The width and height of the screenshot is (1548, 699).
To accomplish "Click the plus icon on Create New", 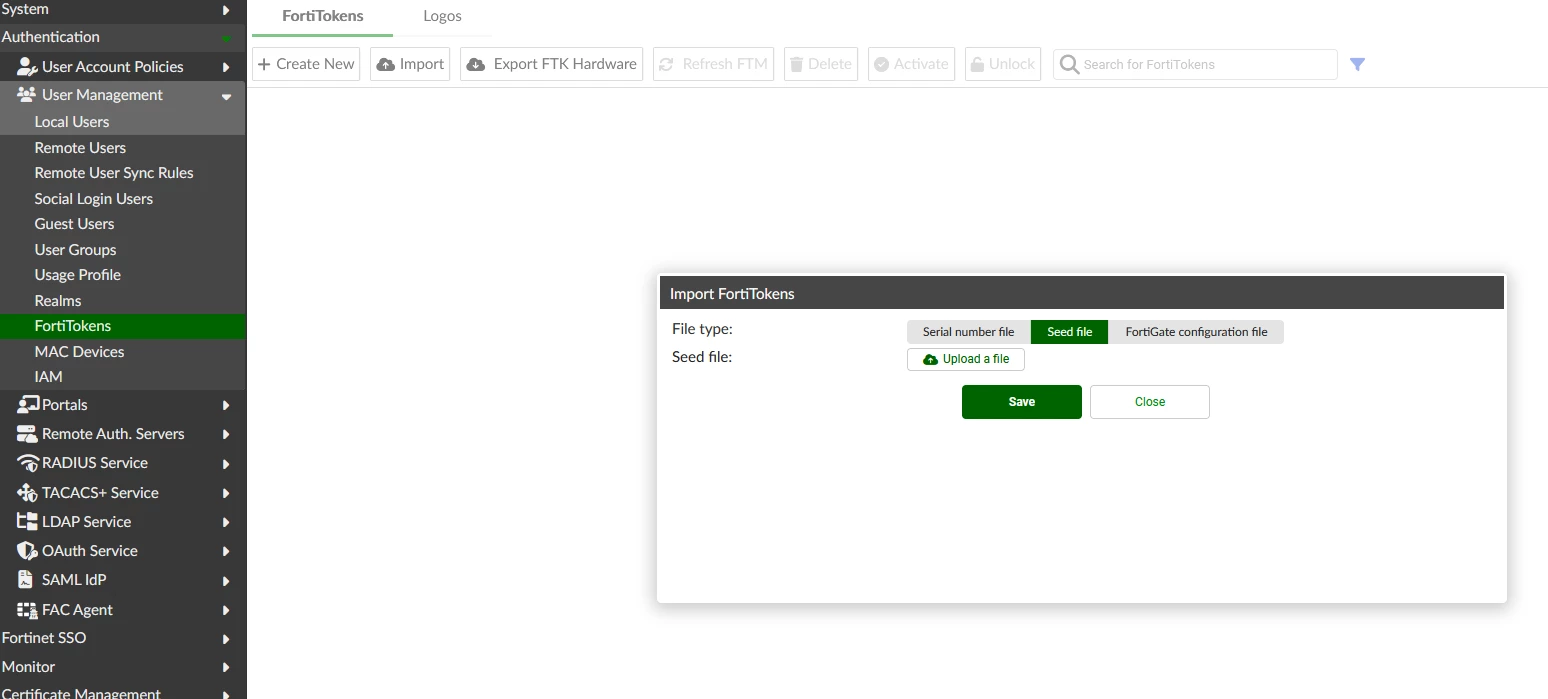I will [x=264, y=64].
